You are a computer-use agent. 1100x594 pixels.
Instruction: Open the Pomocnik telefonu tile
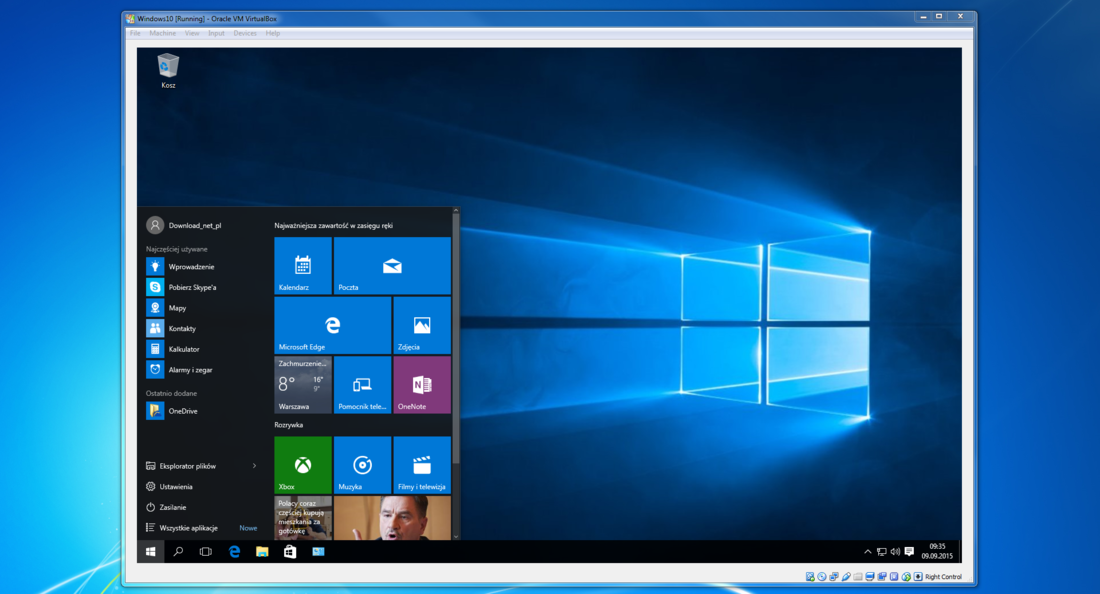363,385
